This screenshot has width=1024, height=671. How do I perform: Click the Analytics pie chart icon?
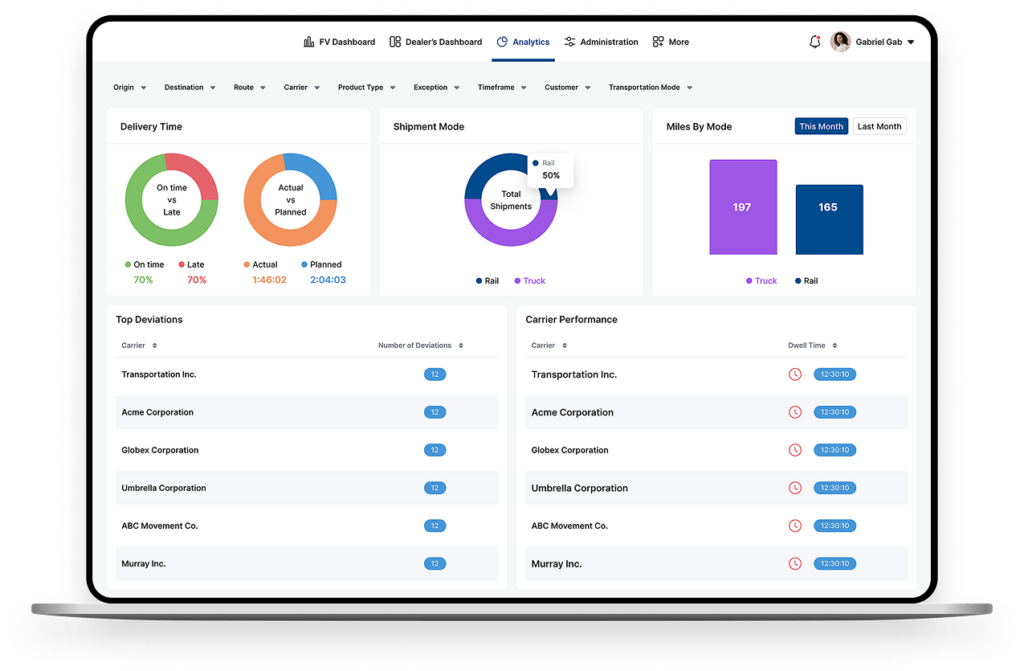coord(502,42)
